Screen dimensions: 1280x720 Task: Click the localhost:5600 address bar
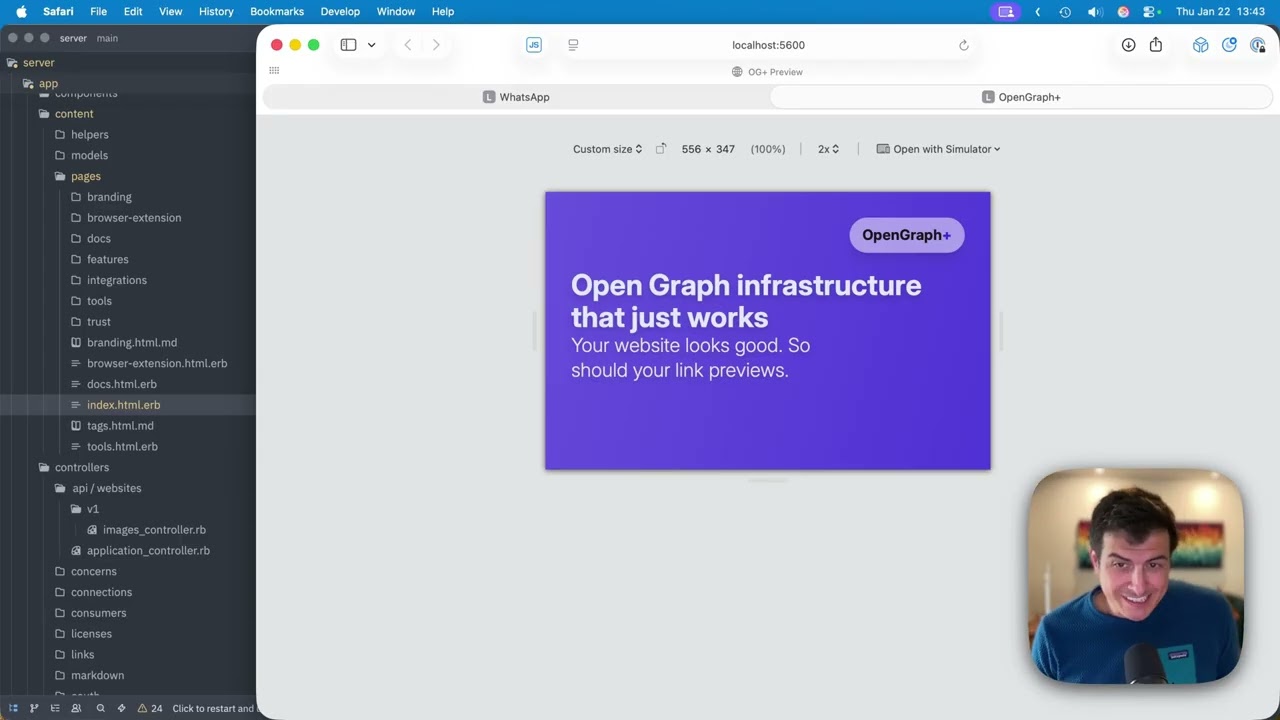pyautogui.click(x=768, y=45)
